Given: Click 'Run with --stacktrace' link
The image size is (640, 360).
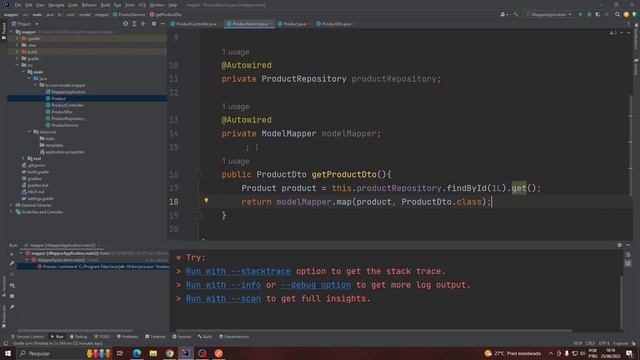Looking at the screenshot, I should 238,271.
